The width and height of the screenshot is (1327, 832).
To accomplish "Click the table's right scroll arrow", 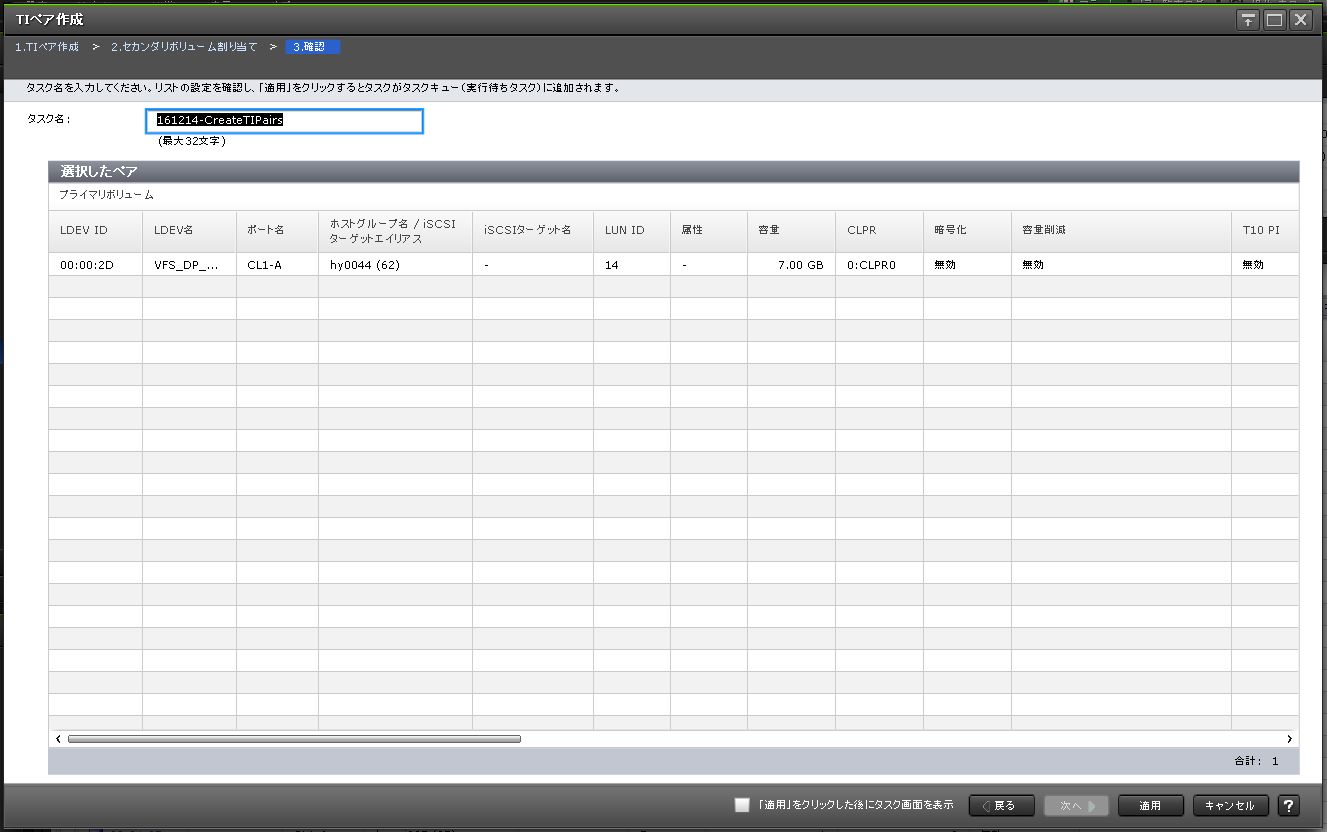I will tap(1289, 739).
